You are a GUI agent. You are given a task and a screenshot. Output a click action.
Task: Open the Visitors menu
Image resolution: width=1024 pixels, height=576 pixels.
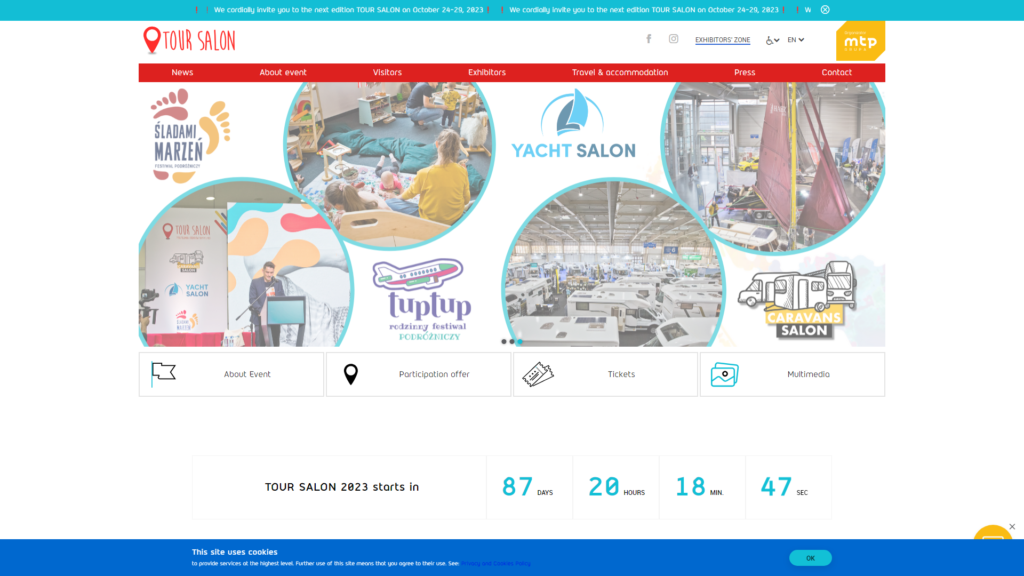pyautogui.click(x=387, y=72)
